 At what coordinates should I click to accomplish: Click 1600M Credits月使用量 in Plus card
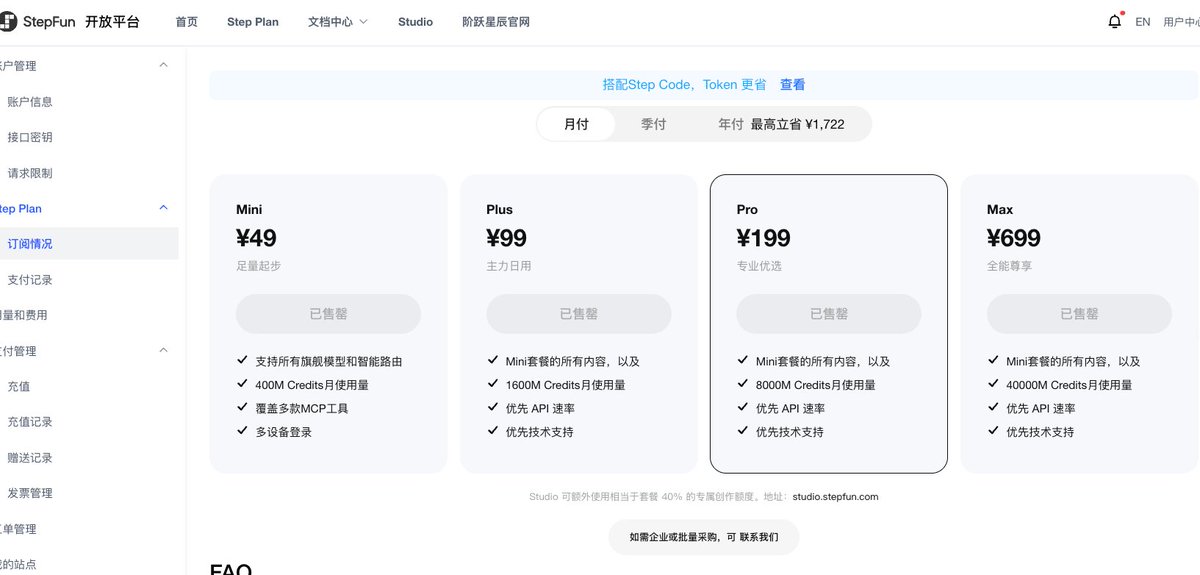point(566,385)
